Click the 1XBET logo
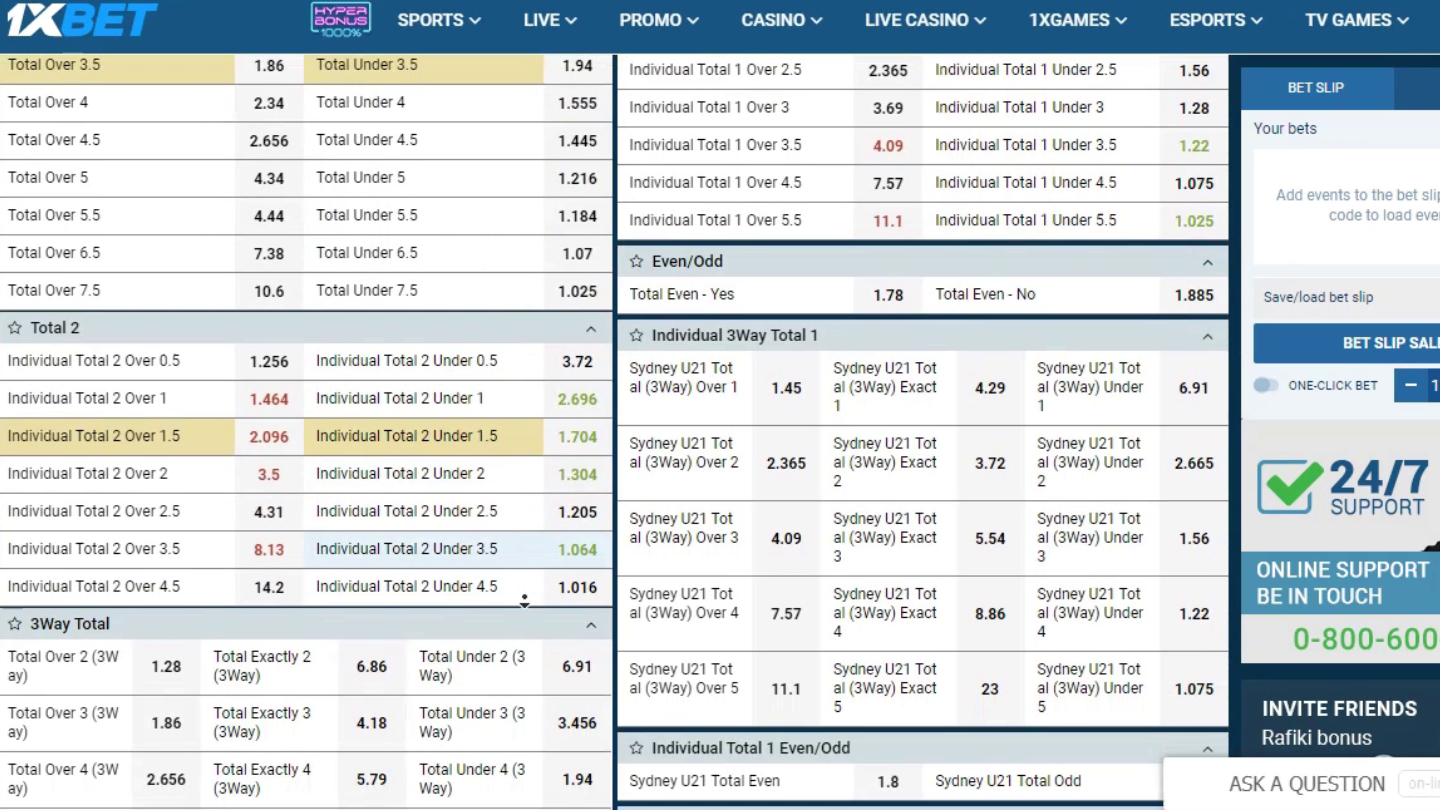The height and width of the screenshot is (810, 1440). tap(82, 19)
